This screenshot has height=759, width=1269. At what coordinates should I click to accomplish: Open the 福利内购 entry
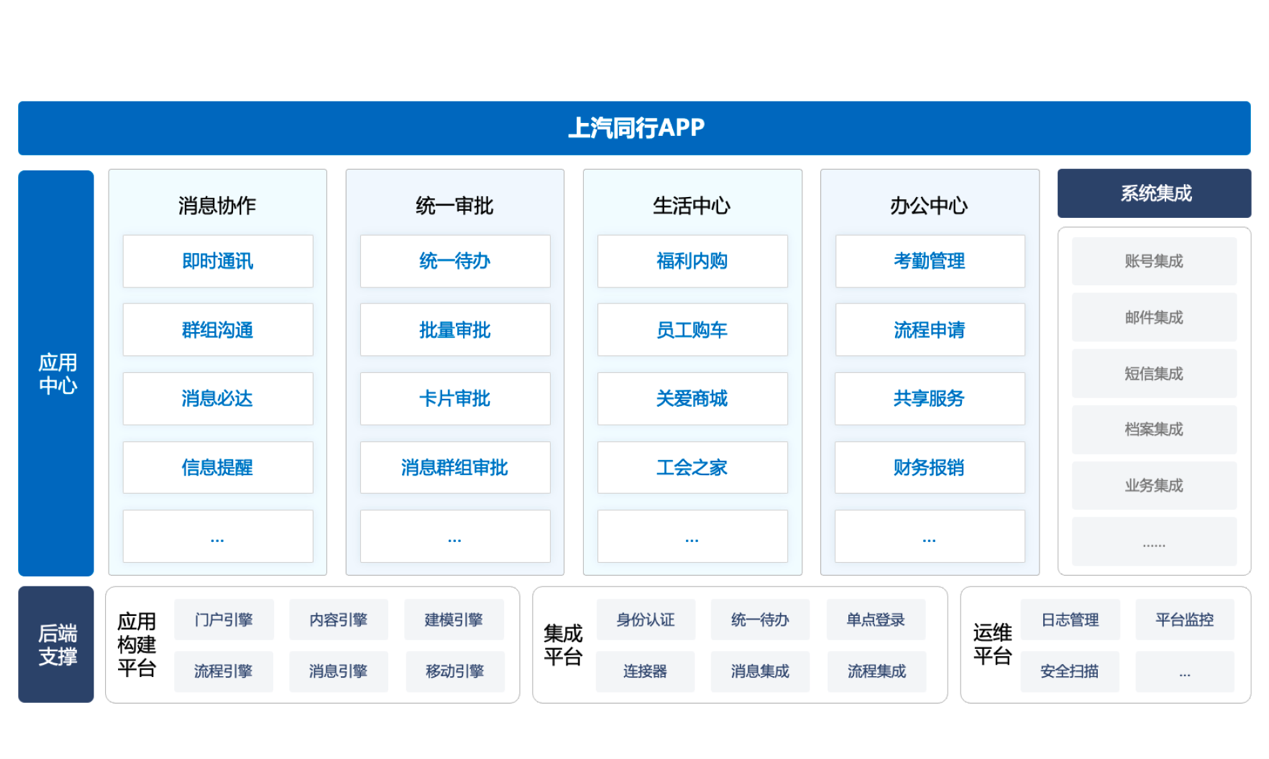(x=692, y=262)
